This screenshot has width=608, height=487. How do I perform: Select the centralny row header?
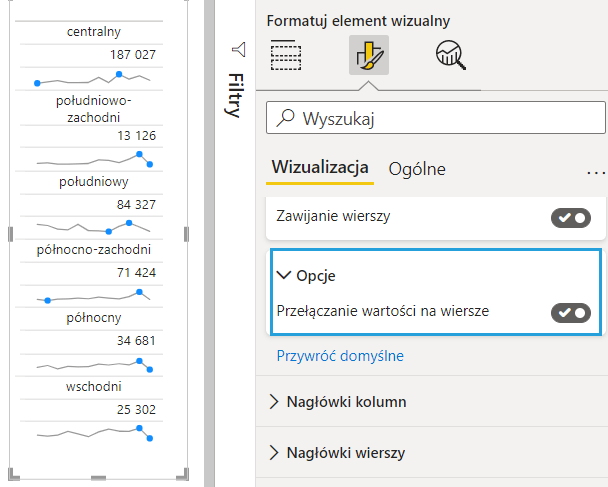tap(94, 32)
